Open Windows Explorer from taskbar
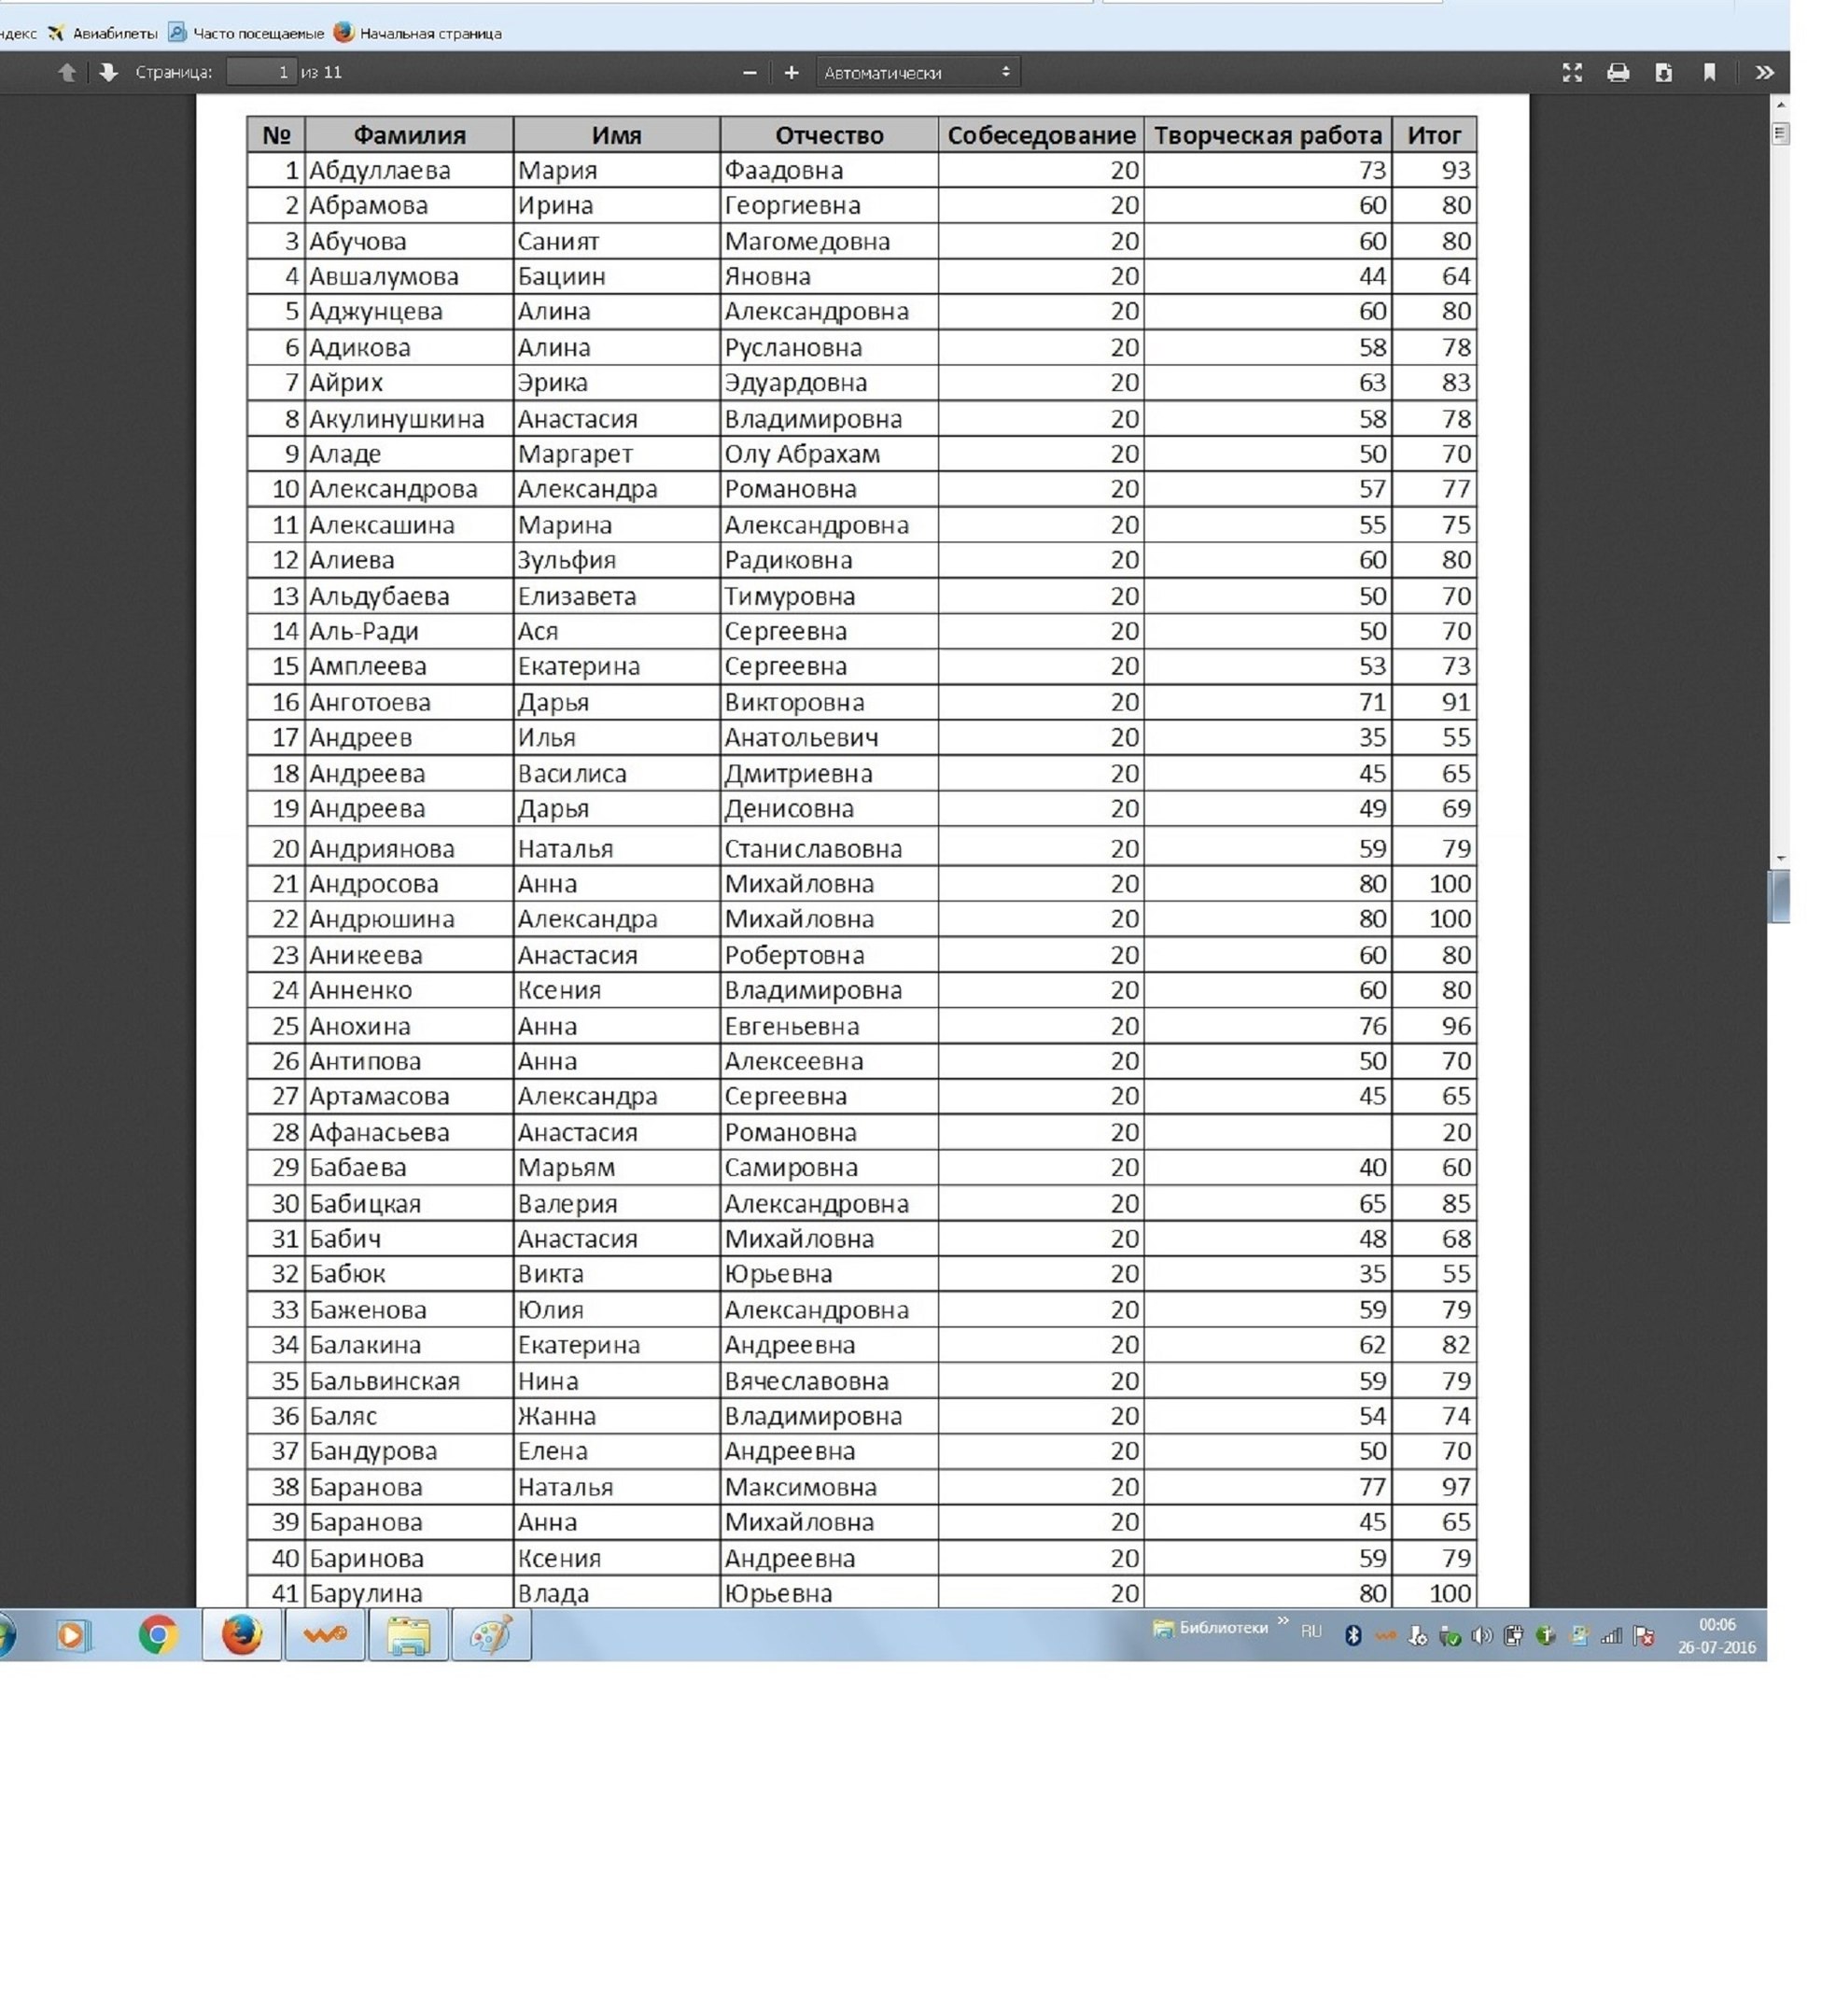 408,1636
